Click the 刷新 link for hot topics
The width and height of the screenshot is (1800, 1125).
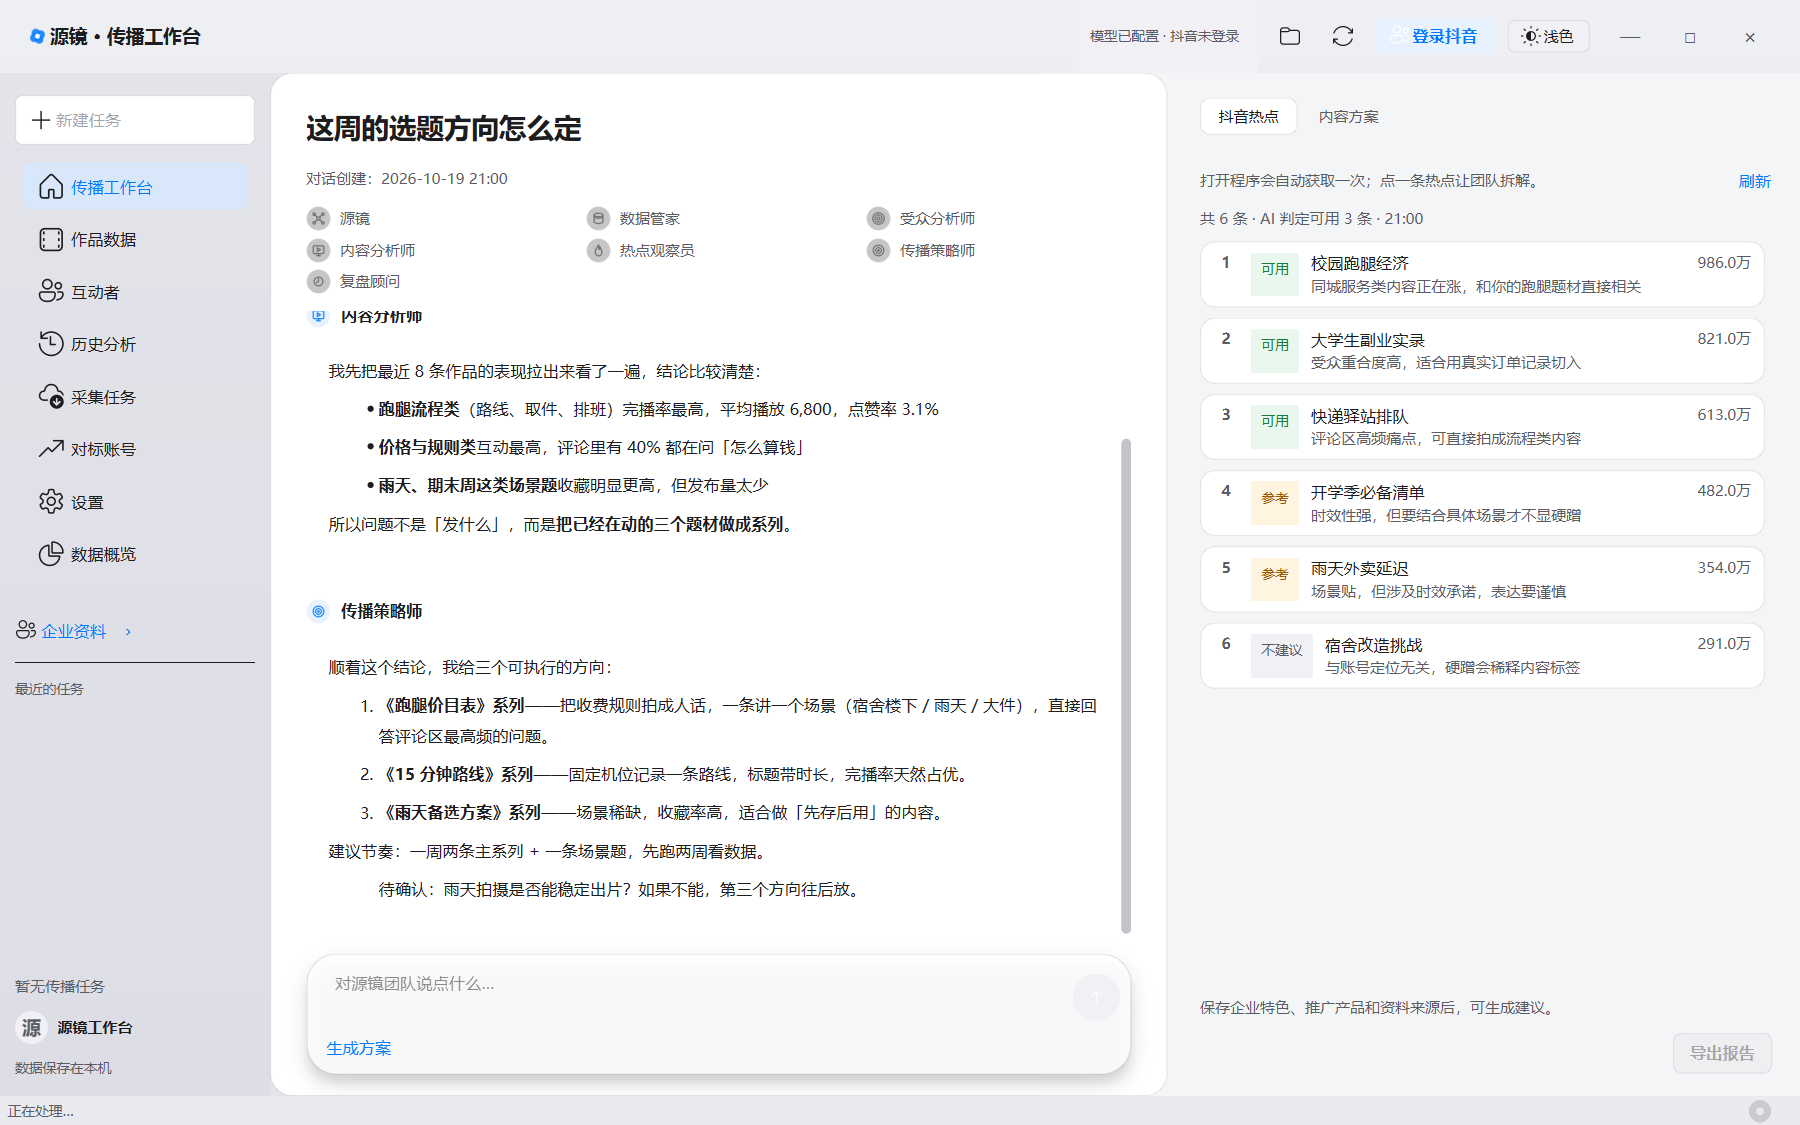(1754, 181)
